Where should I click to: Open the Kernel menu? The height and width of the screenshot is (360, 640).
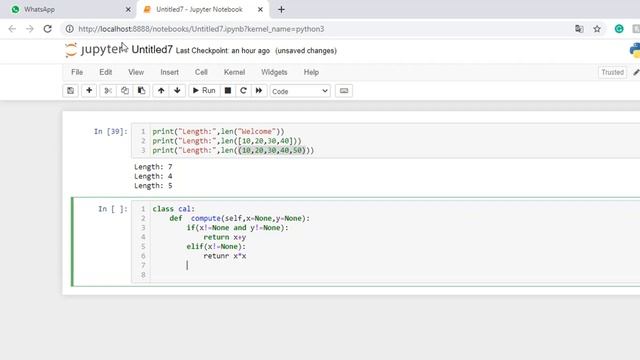(x=234, y=72)
